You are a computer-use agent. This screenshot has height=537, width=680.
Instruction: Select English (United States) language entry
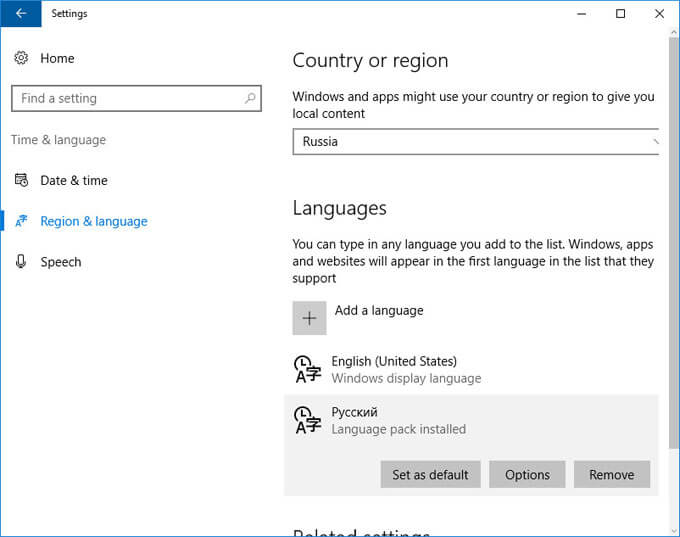click(x=471, y=370)
